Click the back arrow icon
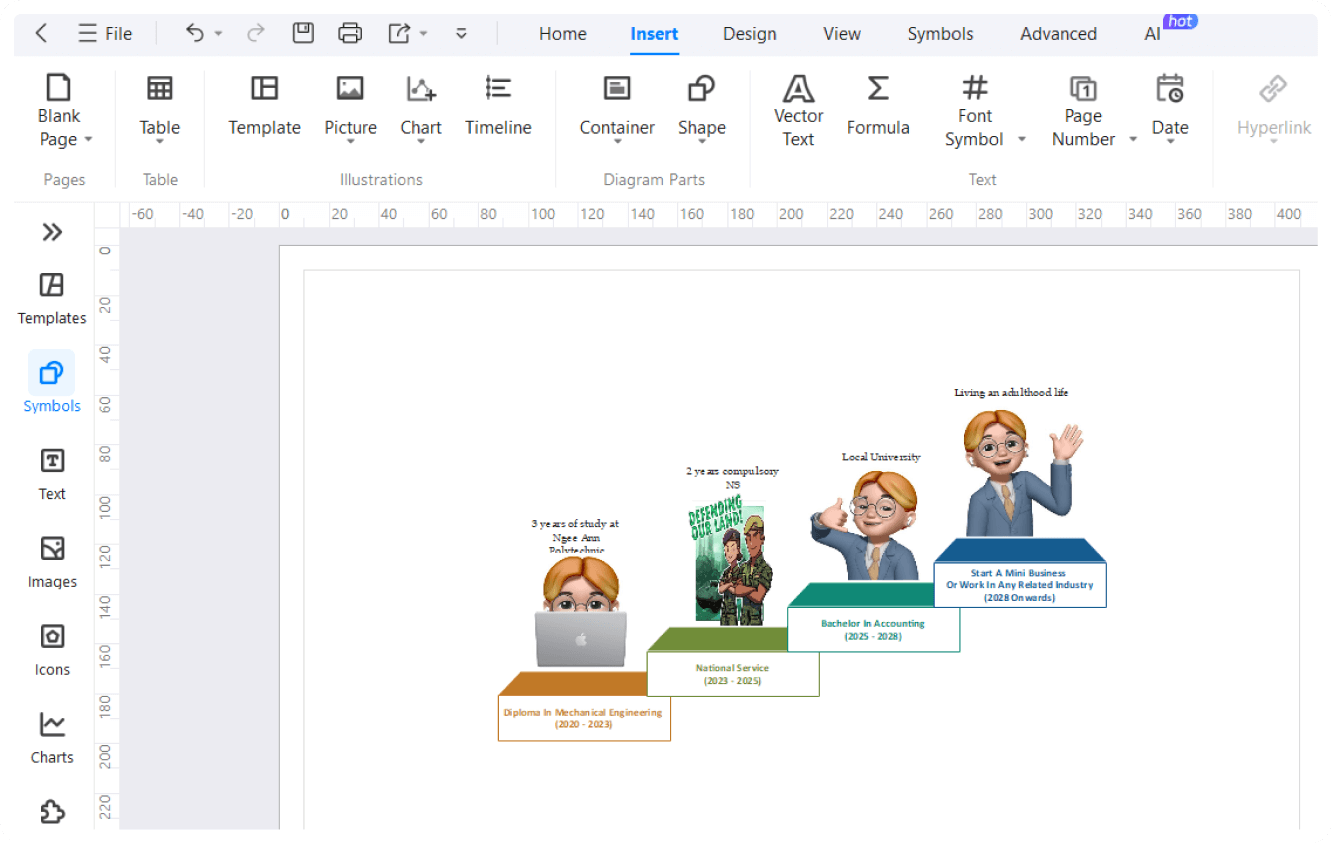 pyautogui.click(x=41, y=33)
